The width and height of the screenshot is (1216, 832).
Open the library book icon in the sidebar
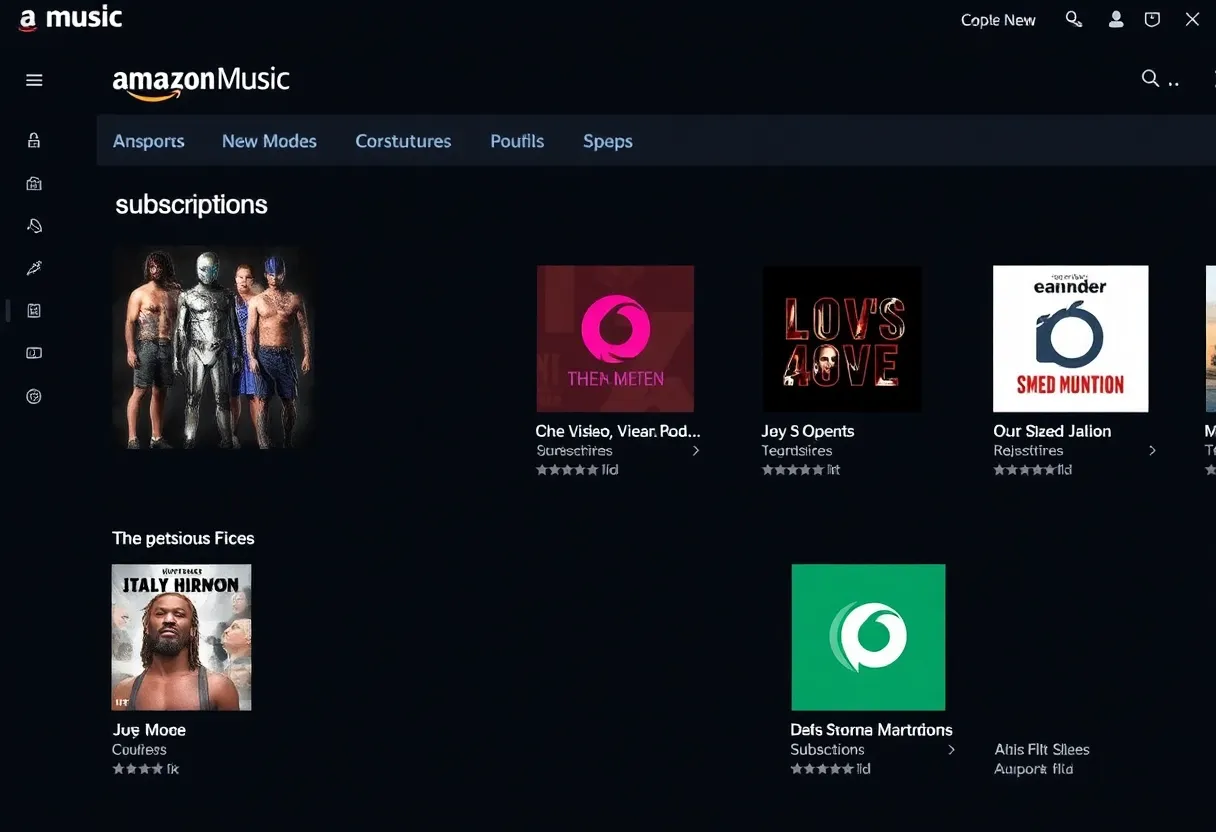(x=33, y=310)
